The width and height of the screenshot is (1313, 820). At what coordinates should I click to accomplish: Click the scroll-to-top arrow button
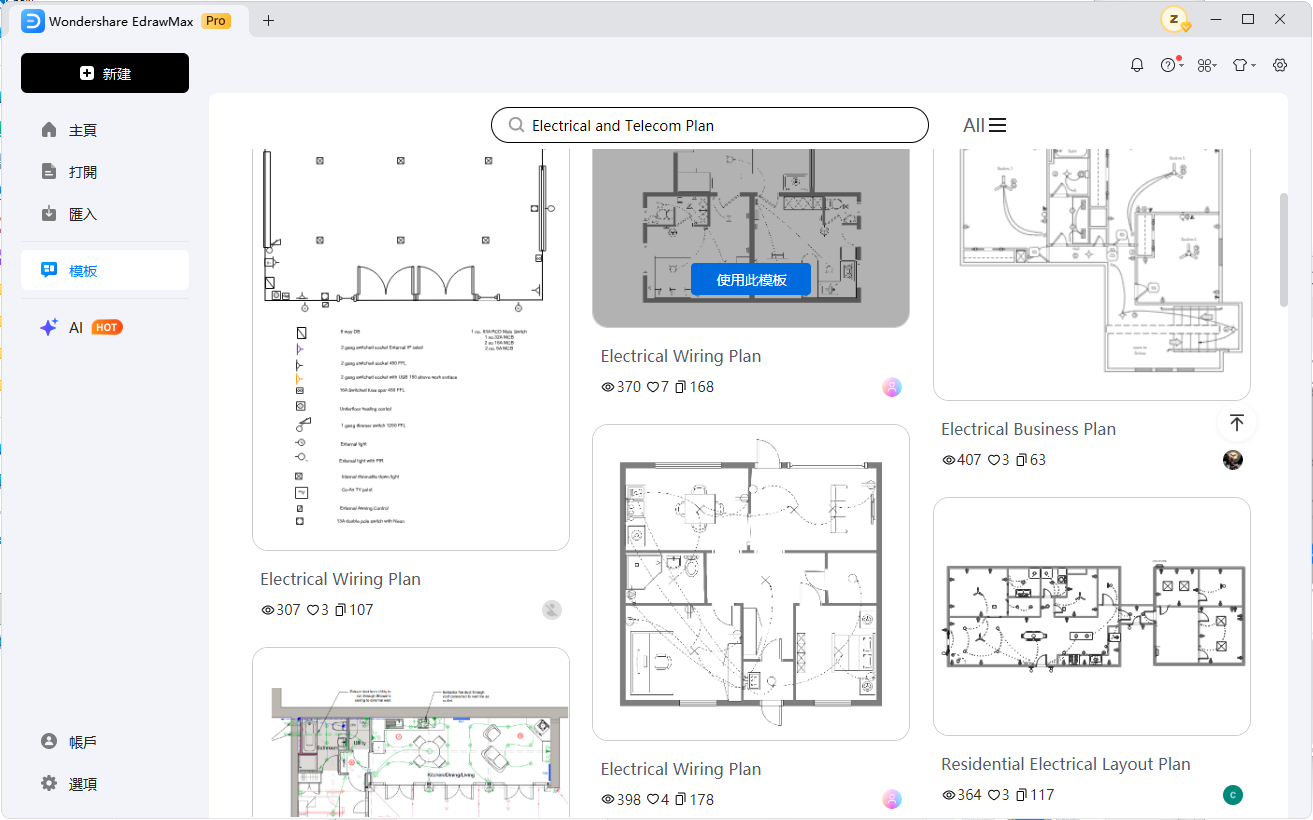click(1236, 423)
